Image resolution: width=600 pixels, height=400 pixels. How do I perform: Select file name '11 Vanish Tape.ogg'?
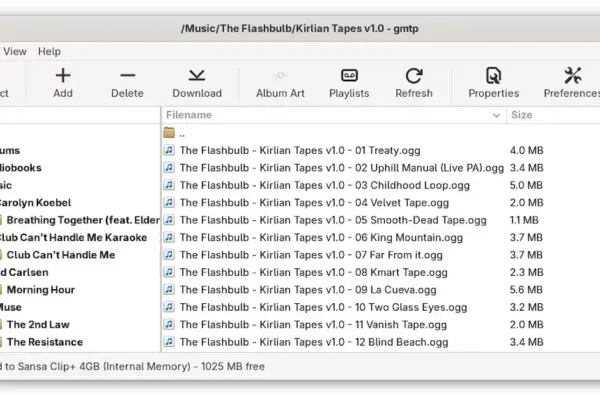[313, 325]
